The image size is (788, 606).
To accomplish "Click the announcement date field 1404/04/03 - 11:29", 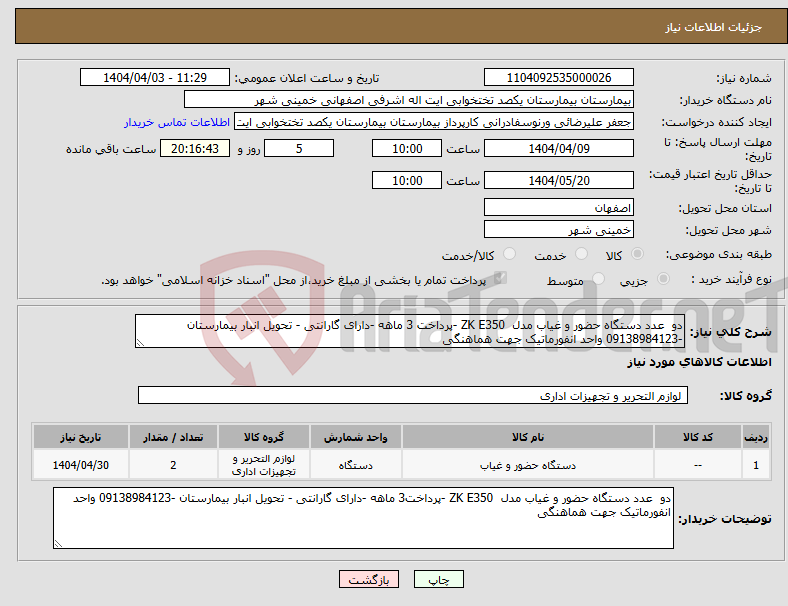I will point(155,77).
